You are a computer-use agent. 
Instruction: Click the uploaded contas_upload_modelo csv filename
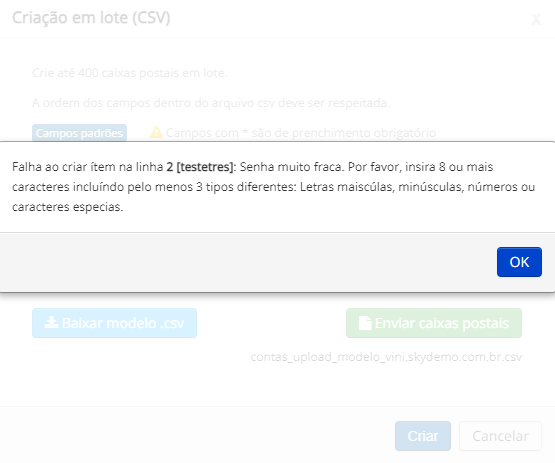(x=386, y=357)
